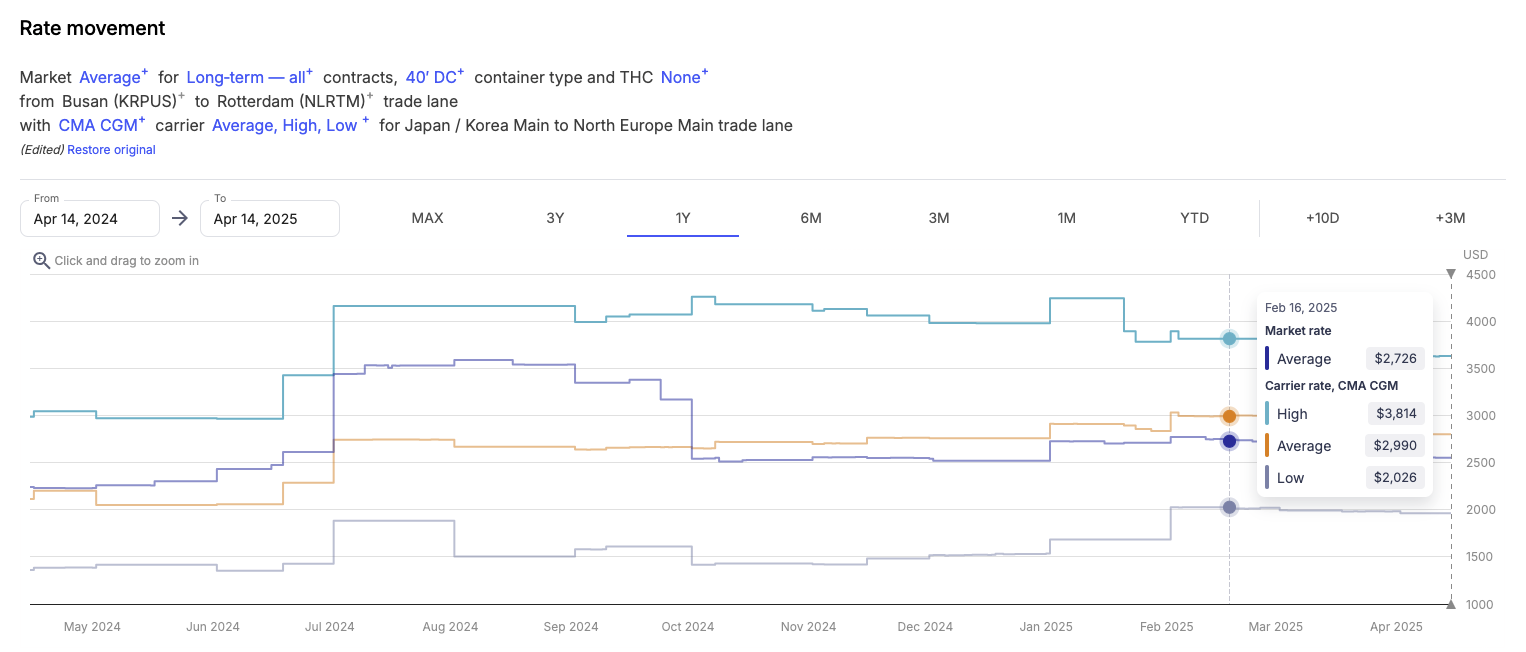1526x652 pixels.
Task: Click the top triangle handle on USD axis
Action: [1451, 274]
